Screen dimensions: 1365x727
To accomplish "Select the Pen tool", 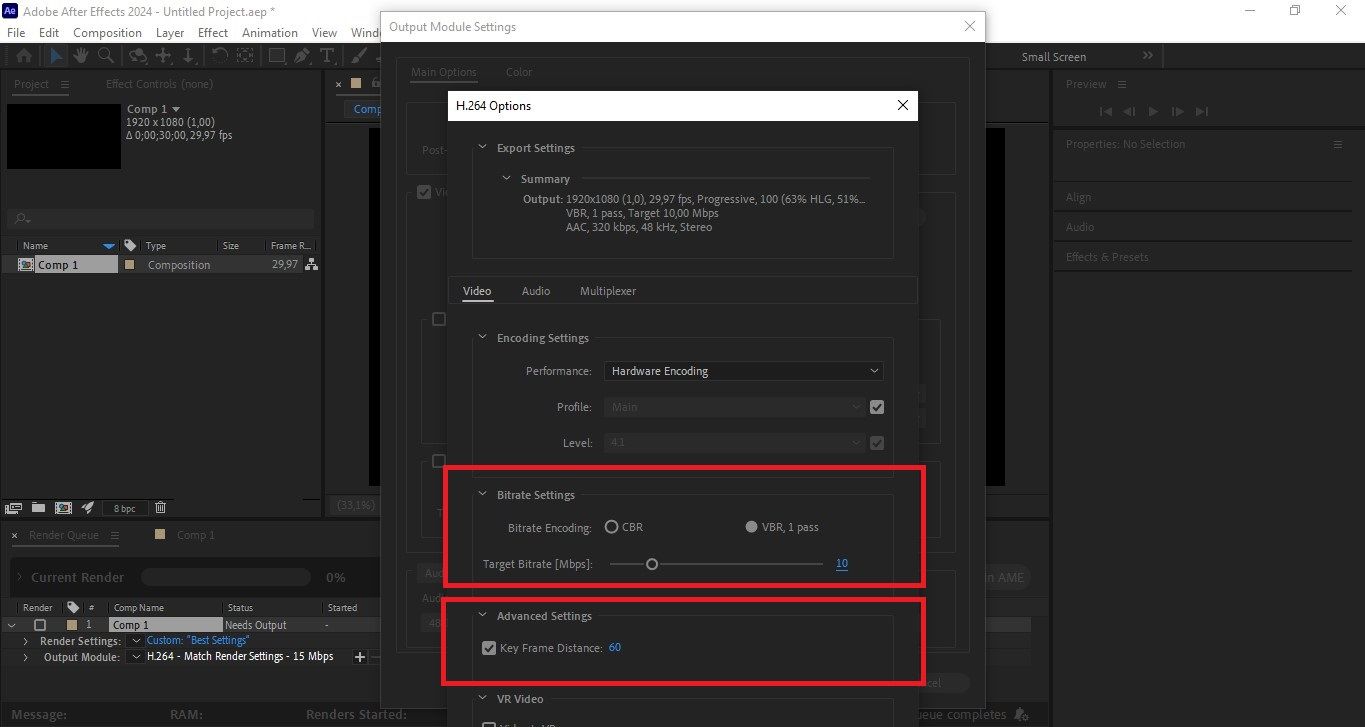I will coord(301,55).
